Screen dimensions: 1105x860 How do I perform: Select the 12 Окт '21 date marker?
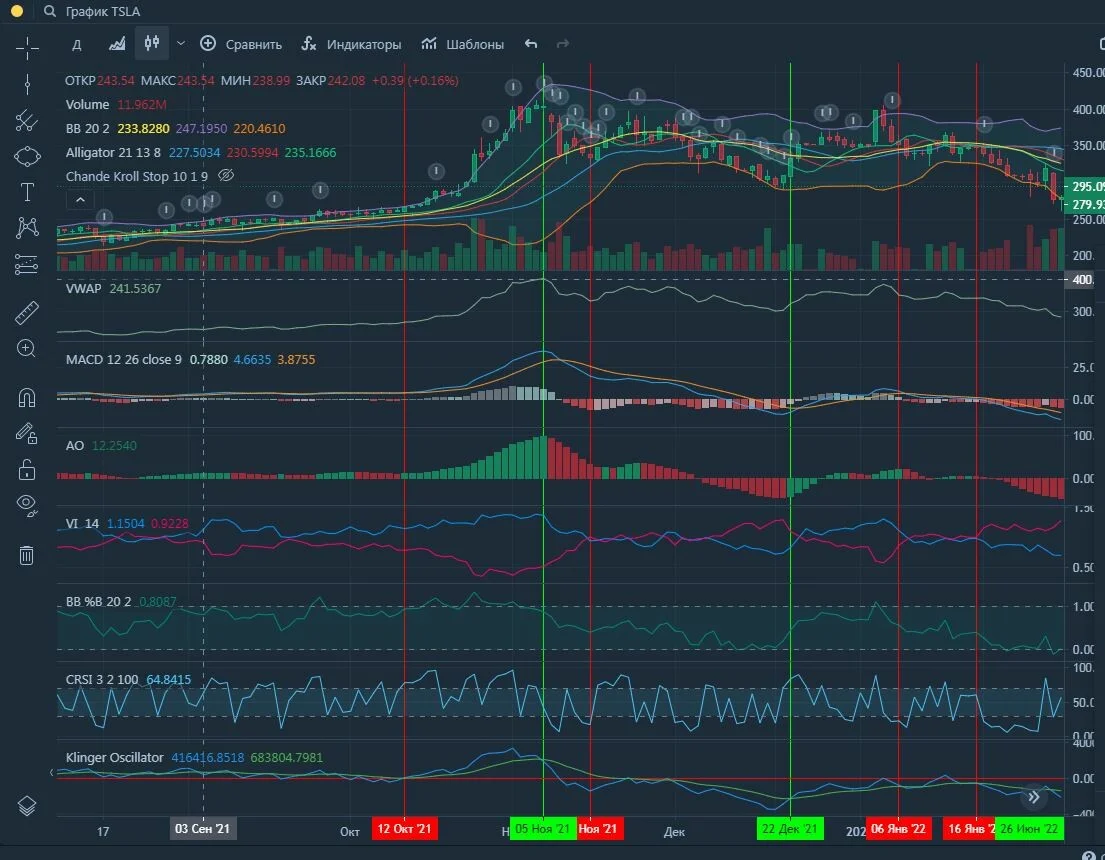point(405,829)
